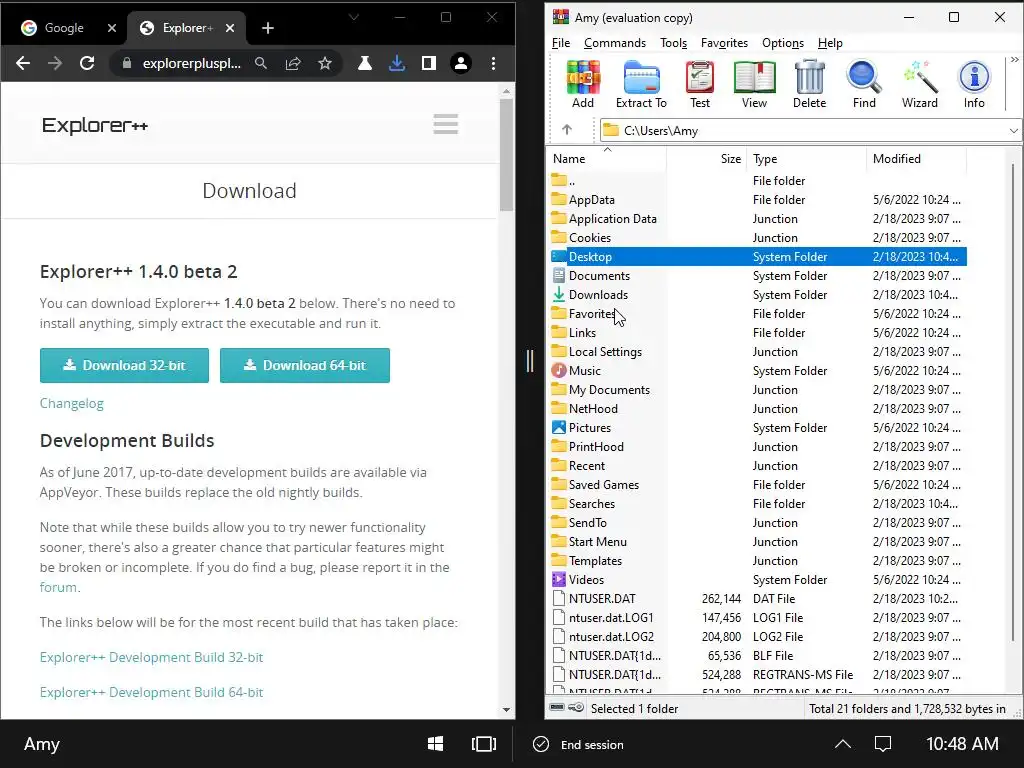
Task: Click the zoom magnifier icon in address bar
Action: [x=261, y=63]
